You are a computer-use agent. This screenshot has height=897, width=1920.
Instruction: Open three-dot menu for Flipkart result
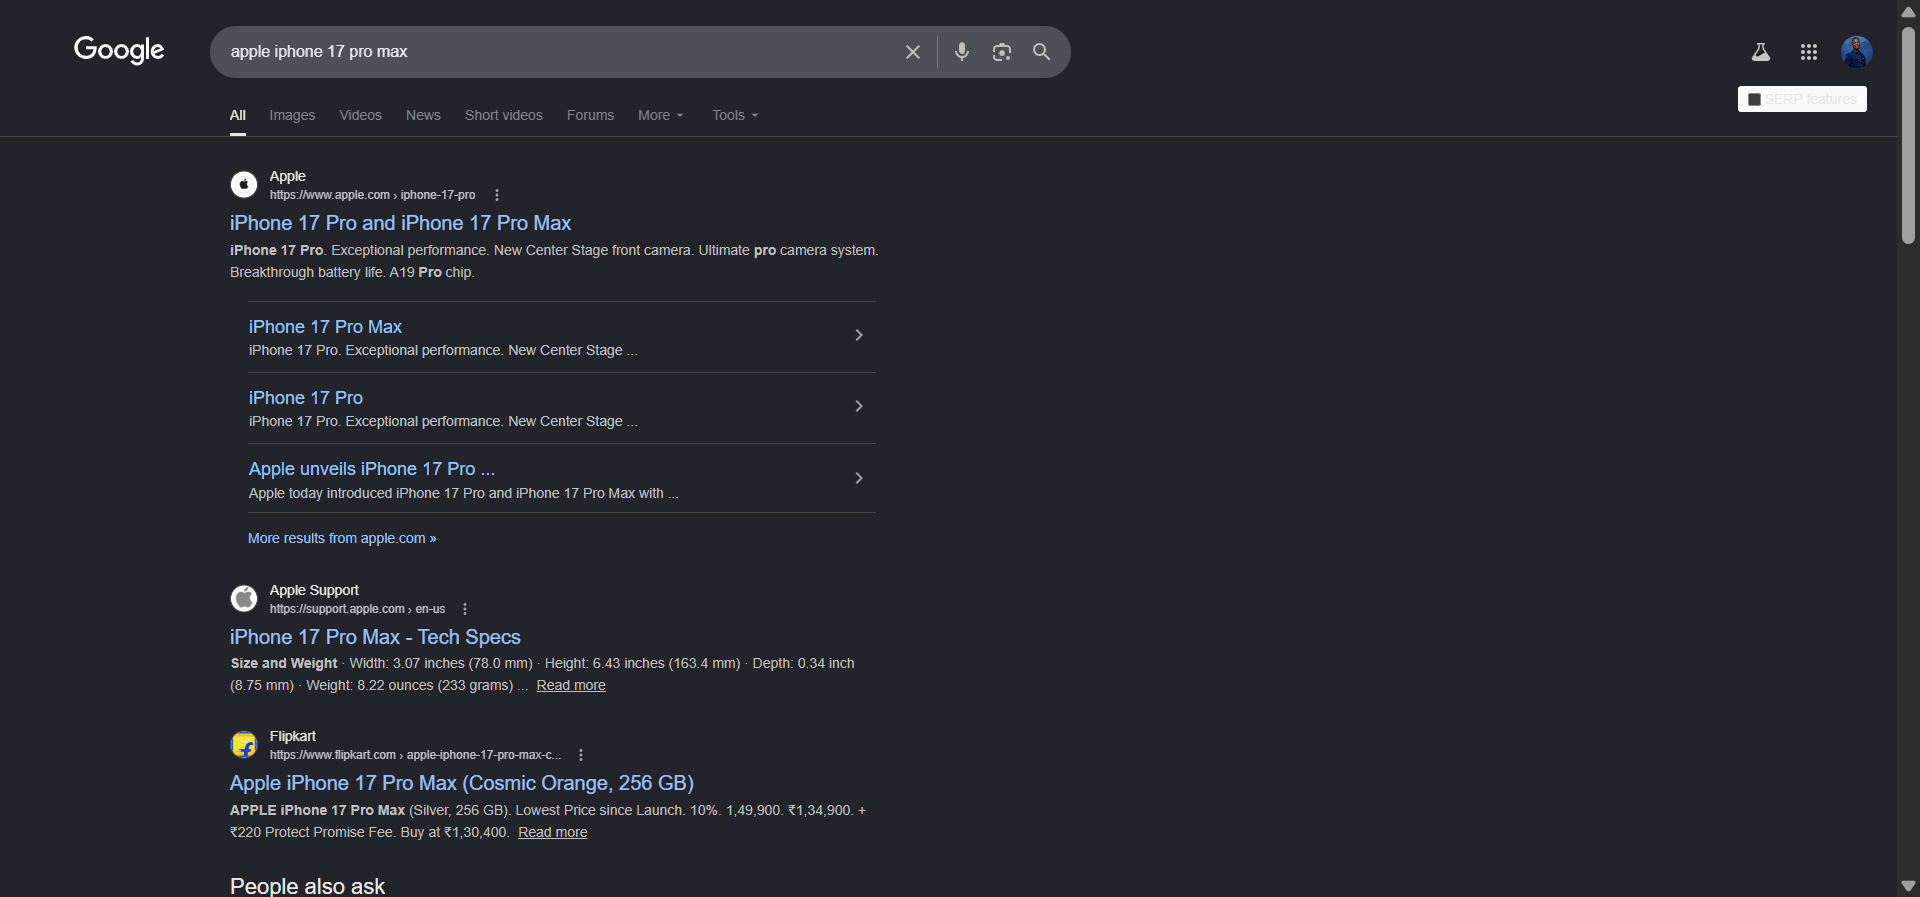pyautogui.click(x=581, y=755)
